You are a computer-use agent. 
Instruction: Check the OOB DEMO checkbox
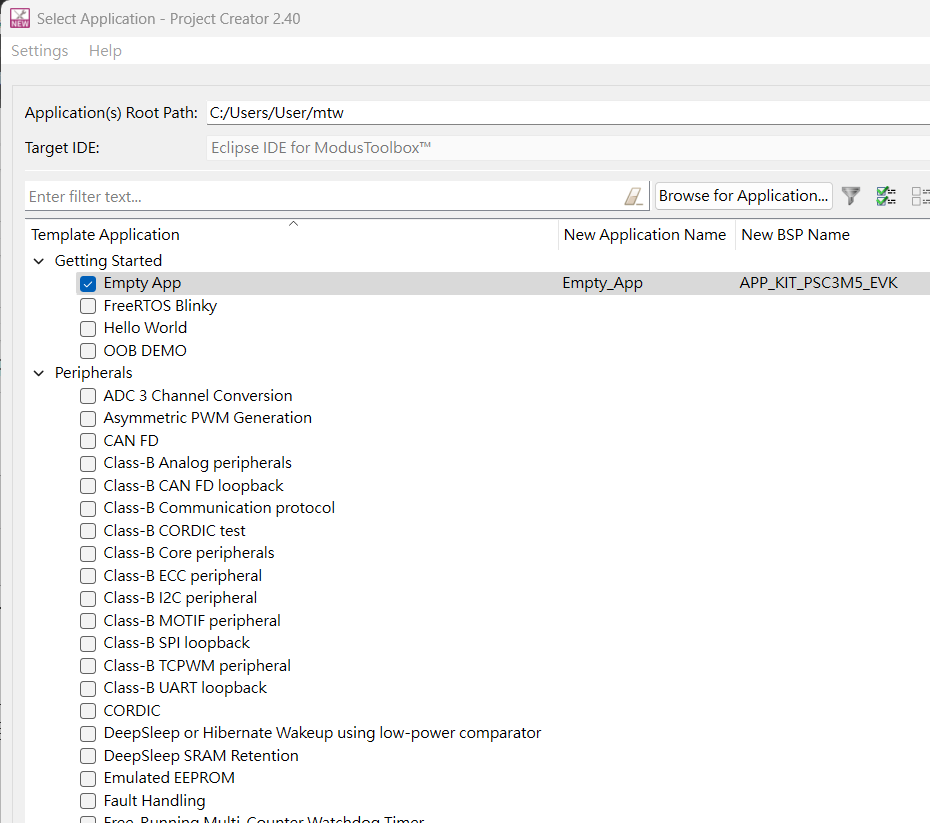(88, 351)
